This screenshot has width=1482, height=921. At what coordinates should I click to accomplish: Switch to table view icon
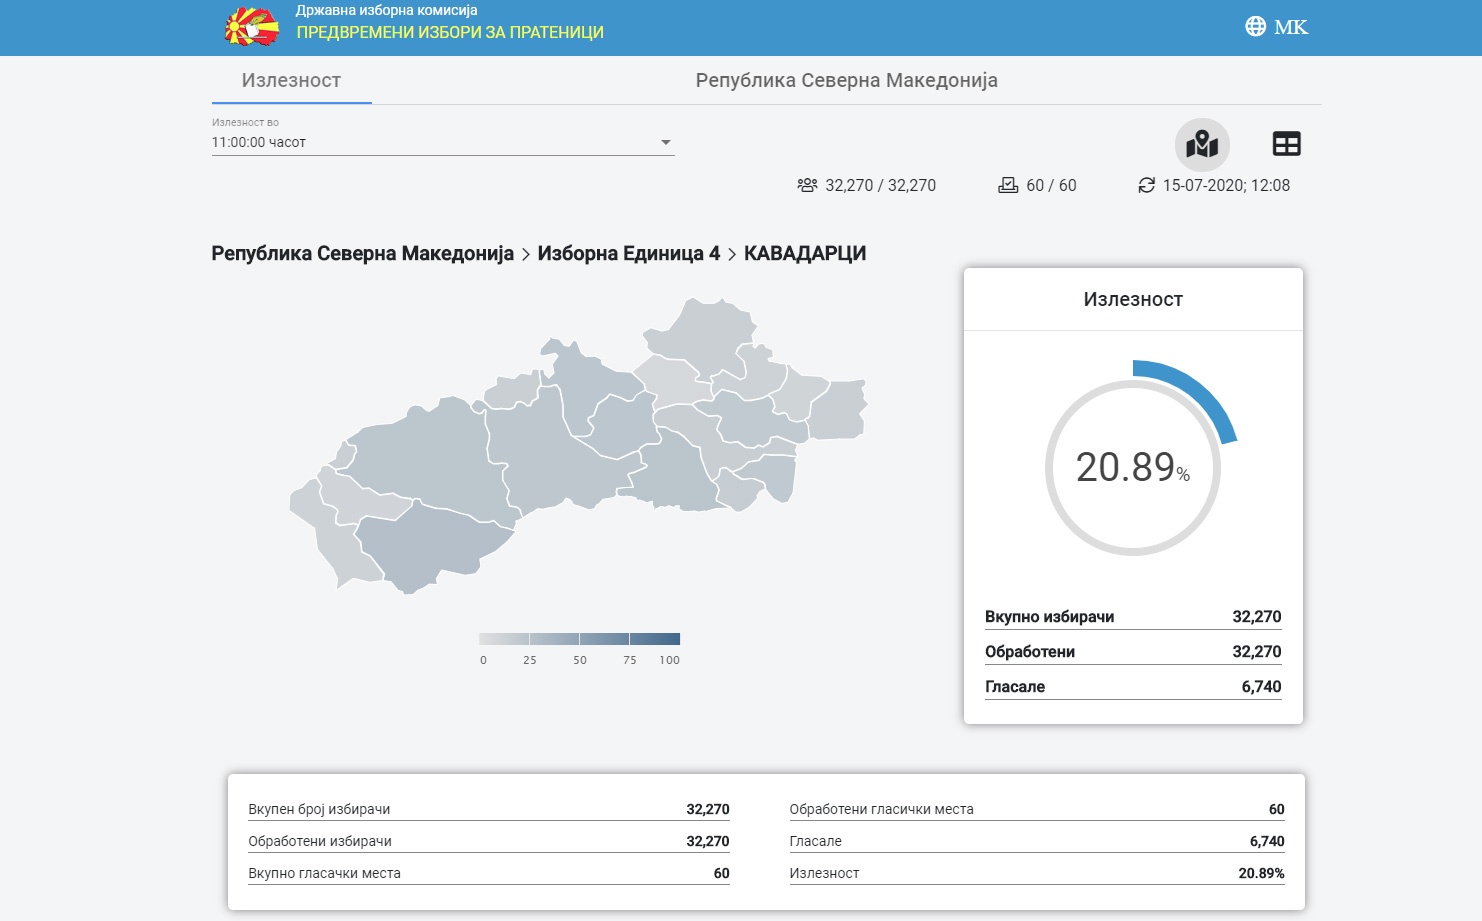click(1286, 144)
